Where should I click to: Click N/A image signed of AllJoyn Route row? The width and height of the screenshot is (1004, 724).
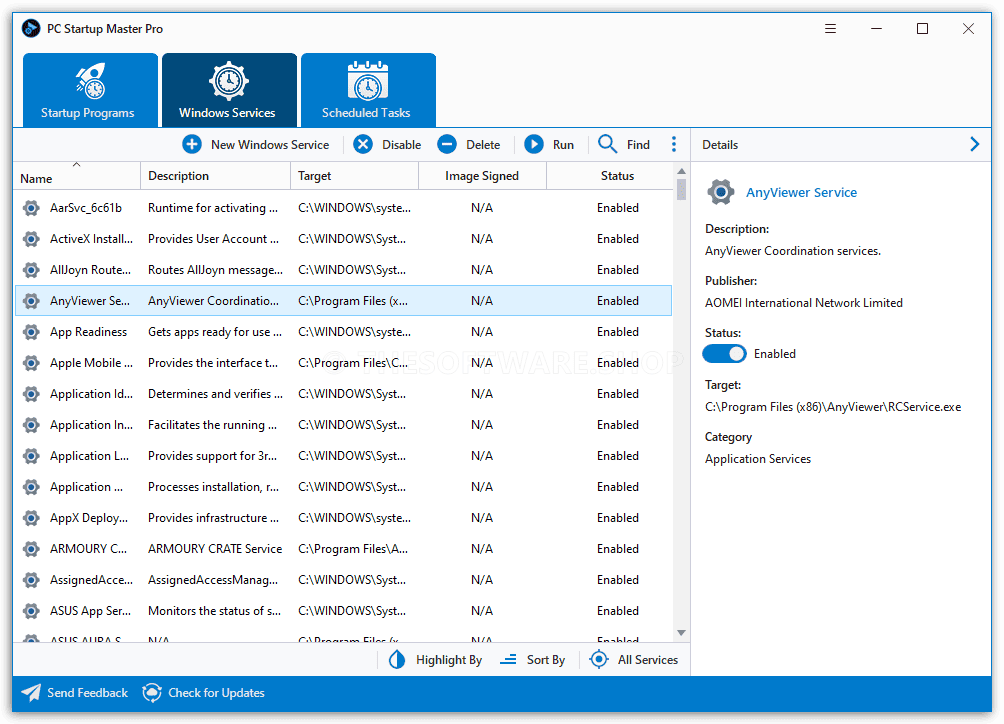coord(482,270)
